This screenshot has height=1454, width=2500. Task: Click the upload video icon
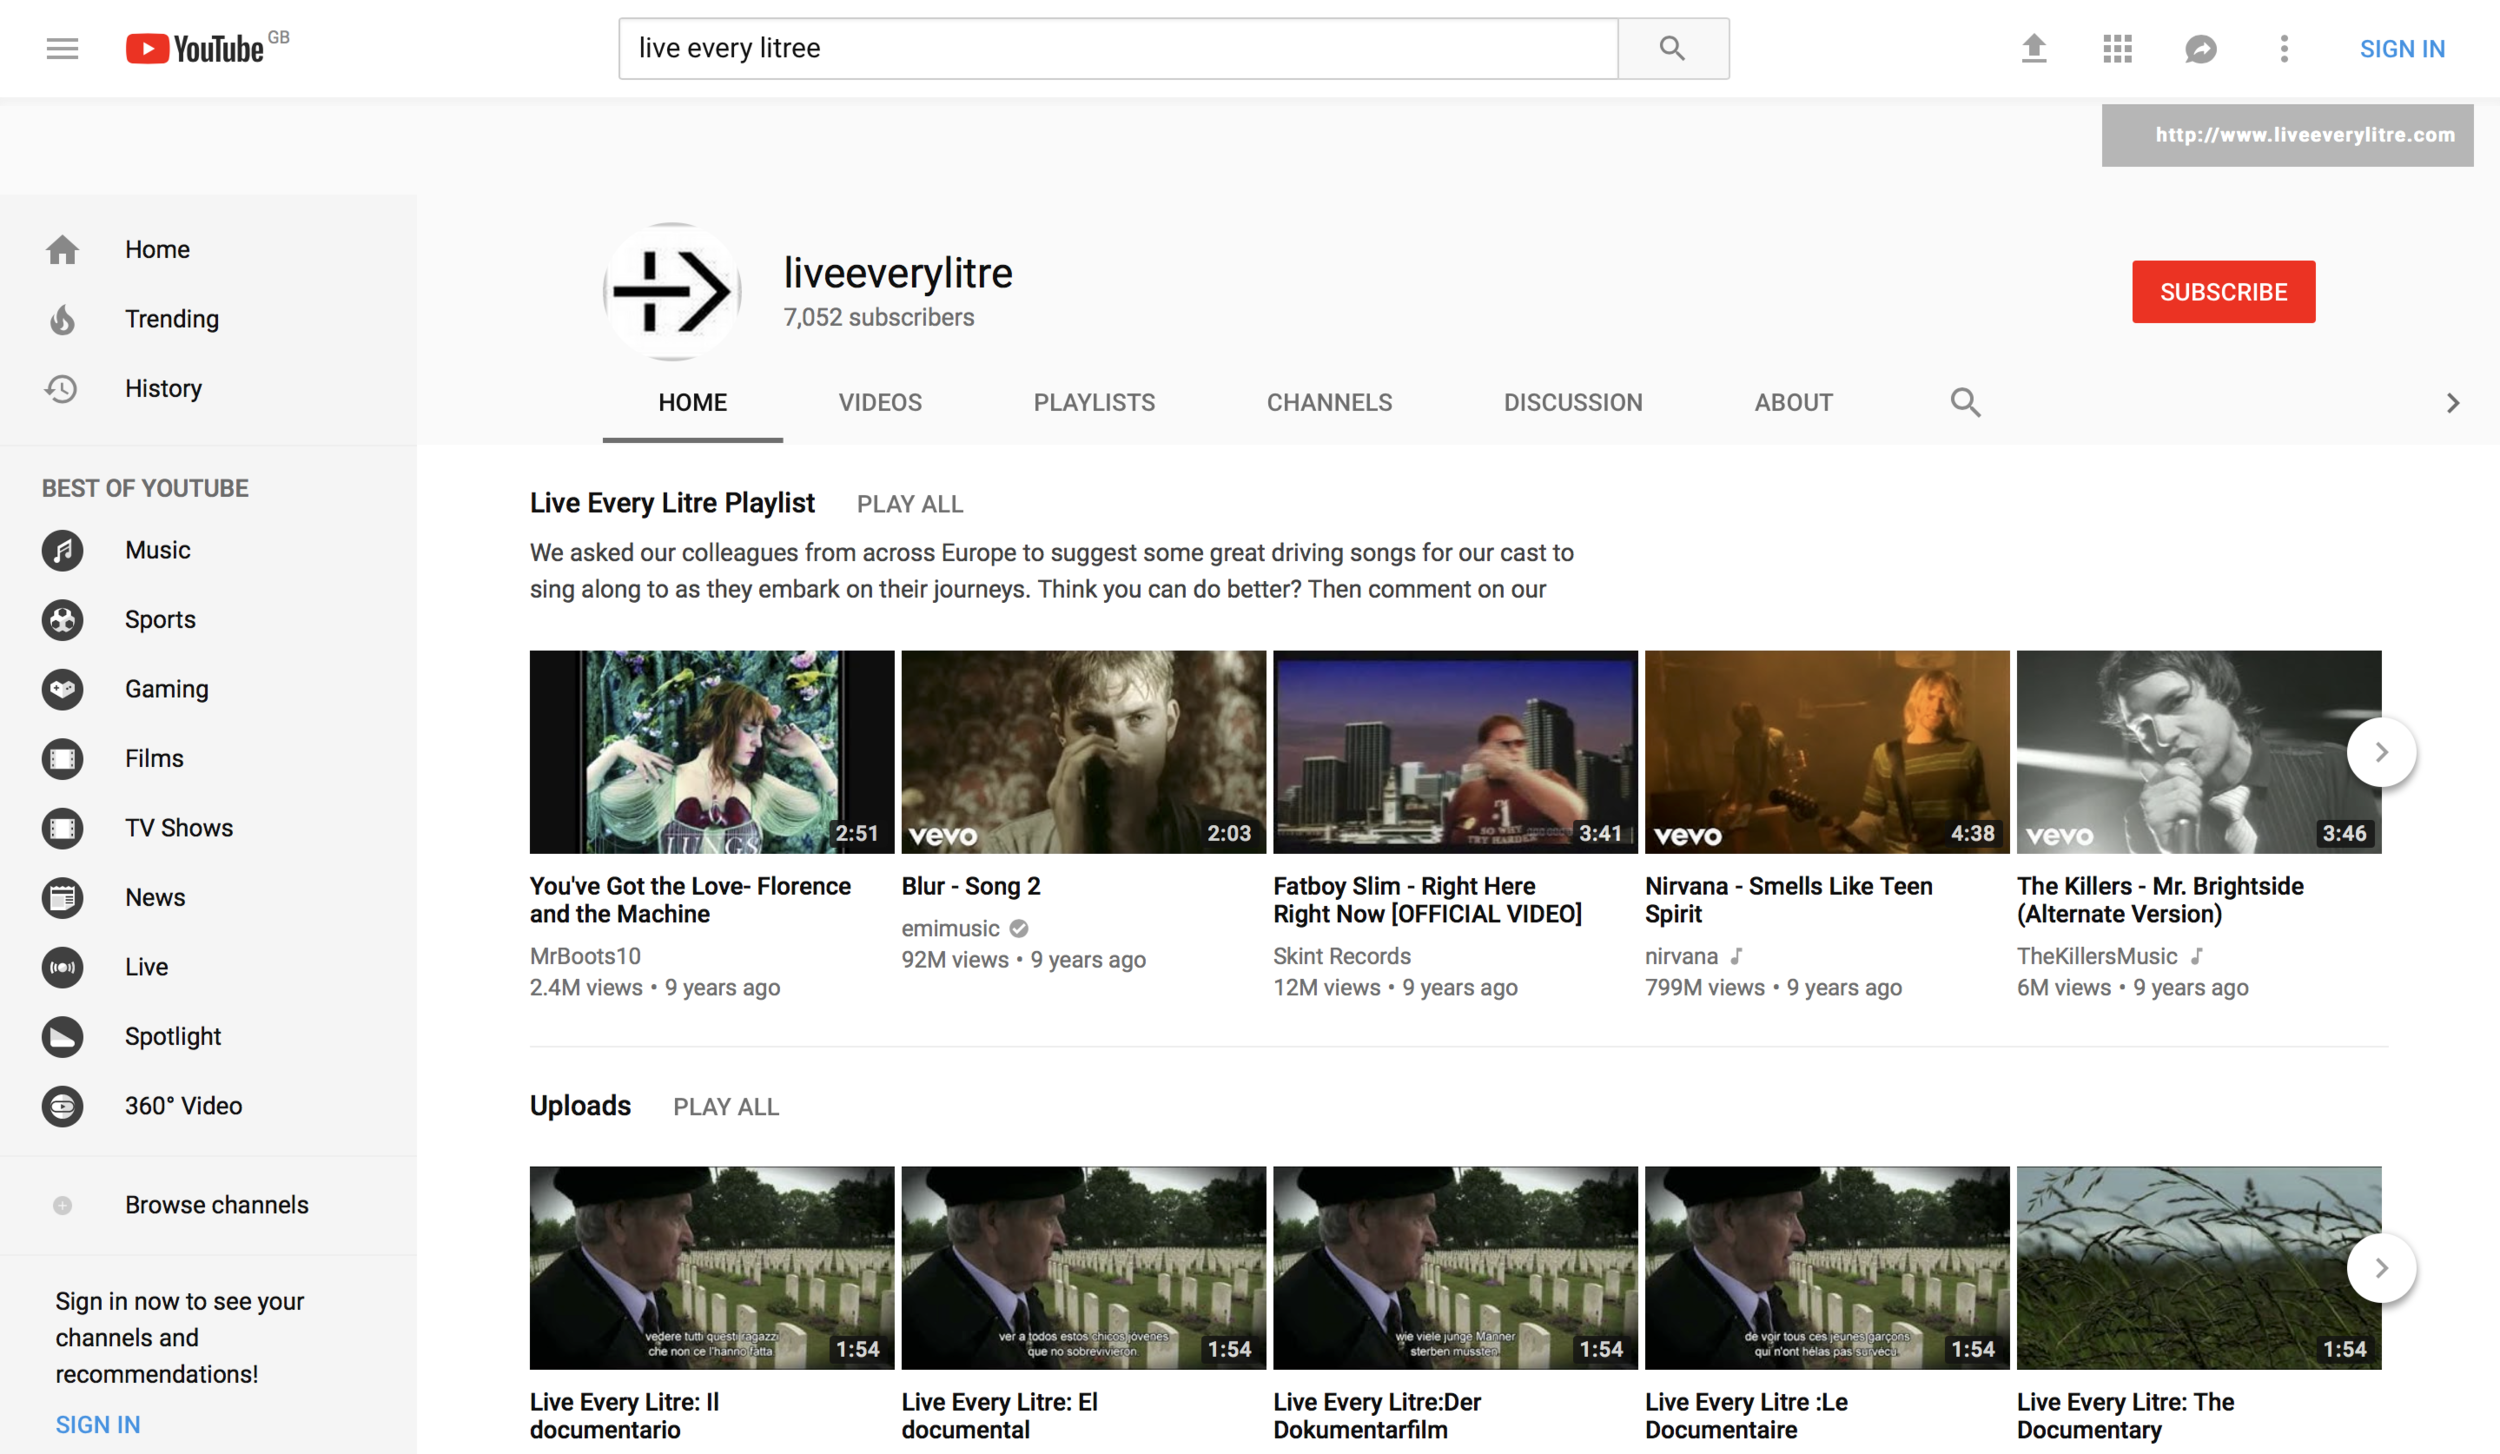[2034, 48]
